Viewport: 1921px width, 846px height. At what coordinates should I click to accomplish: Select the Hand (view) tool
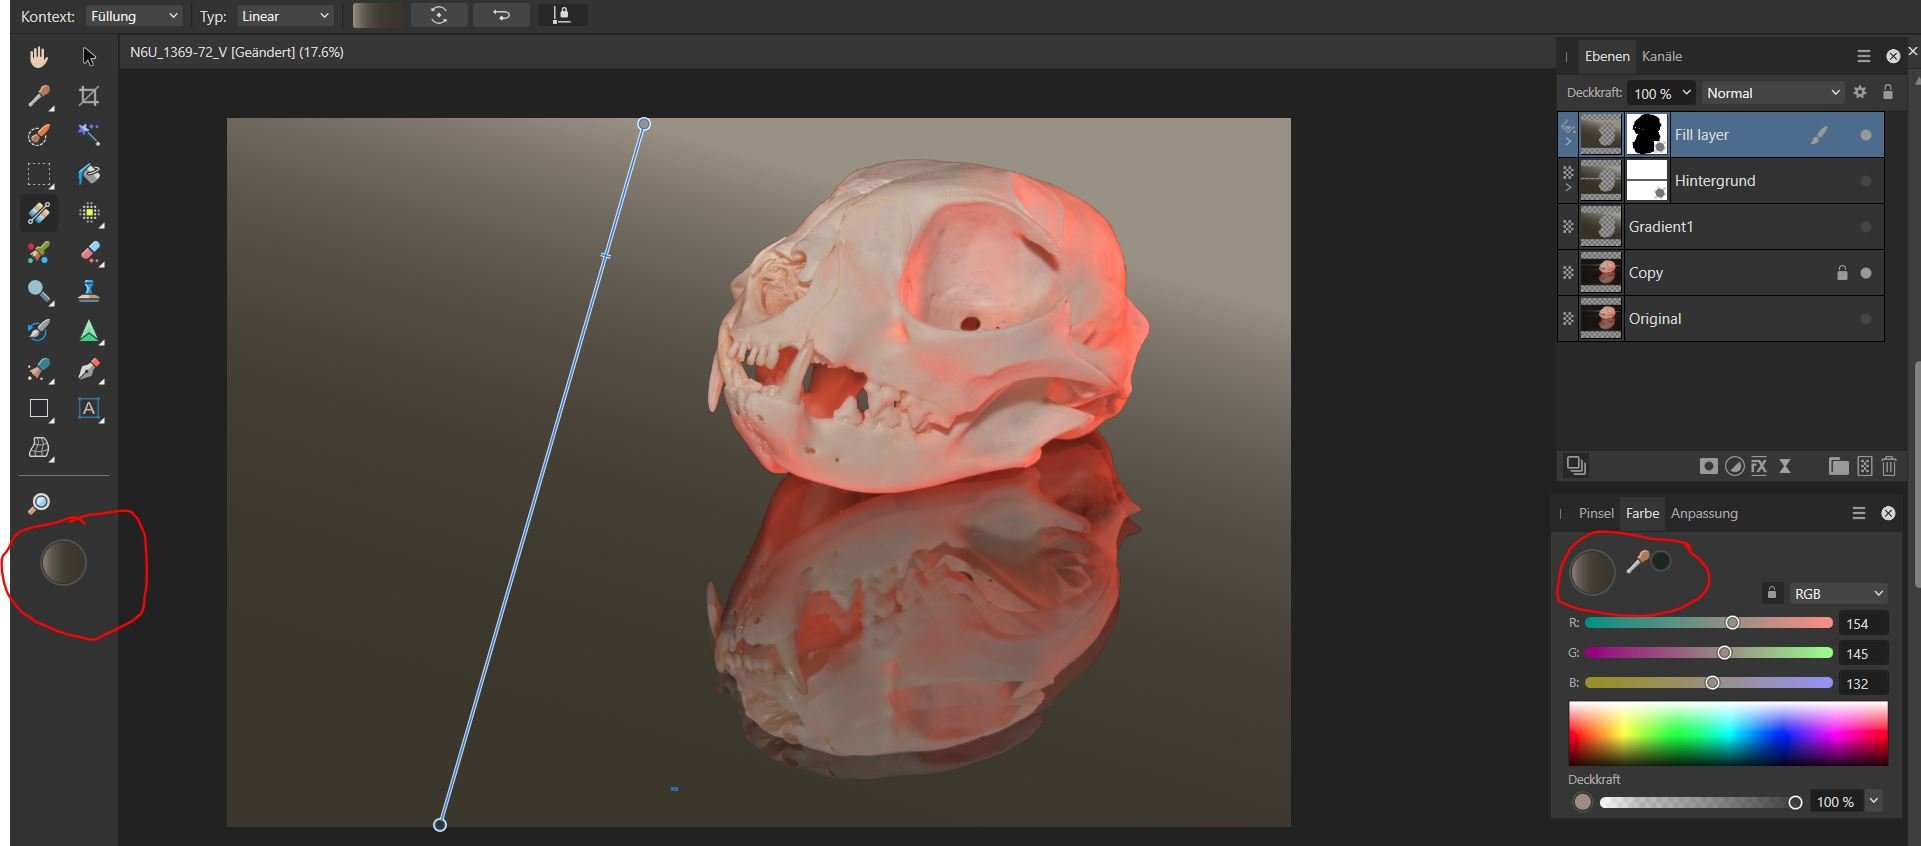click(38, 57)
